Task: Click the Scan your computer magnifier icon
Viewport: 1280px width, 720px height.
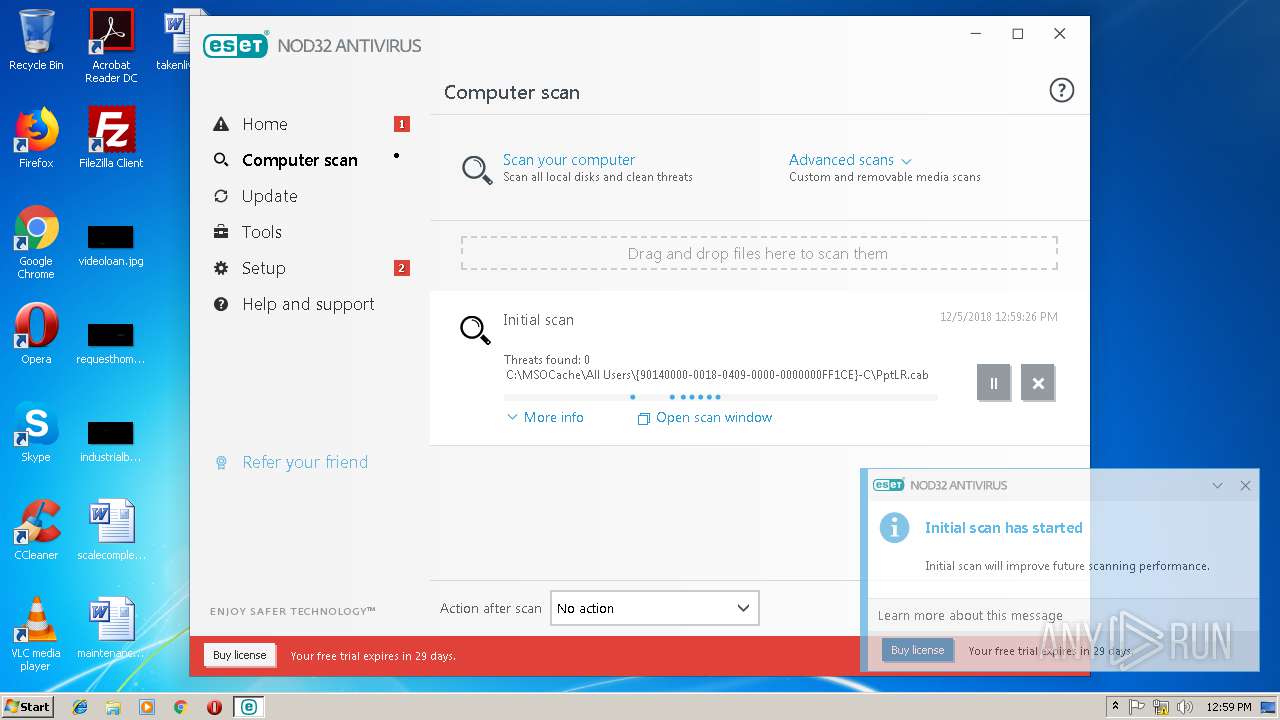Action: coord(476,169)
